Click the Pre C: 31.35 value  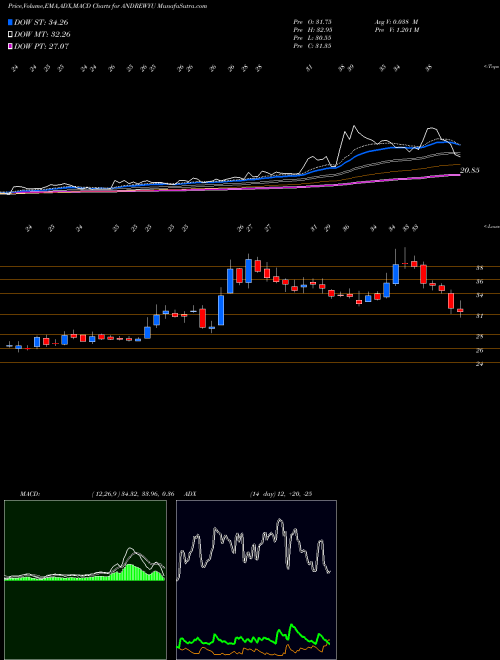coord(312,46)
